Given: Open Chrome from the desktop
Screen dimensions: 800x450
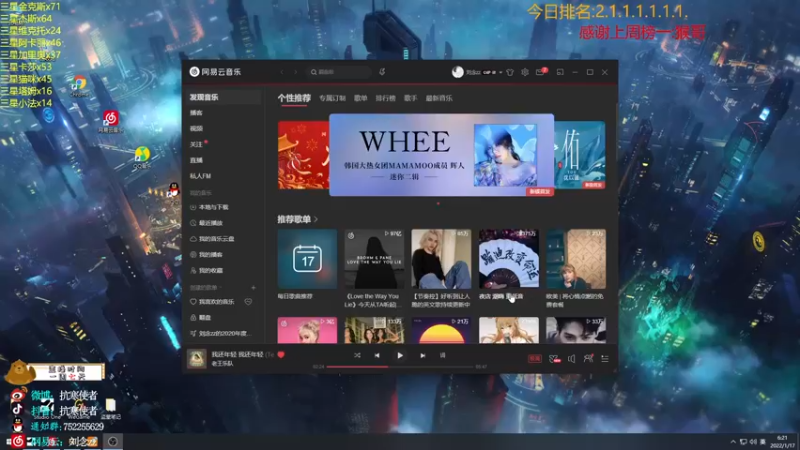Looking at the screenshot, I should (79, 85).
